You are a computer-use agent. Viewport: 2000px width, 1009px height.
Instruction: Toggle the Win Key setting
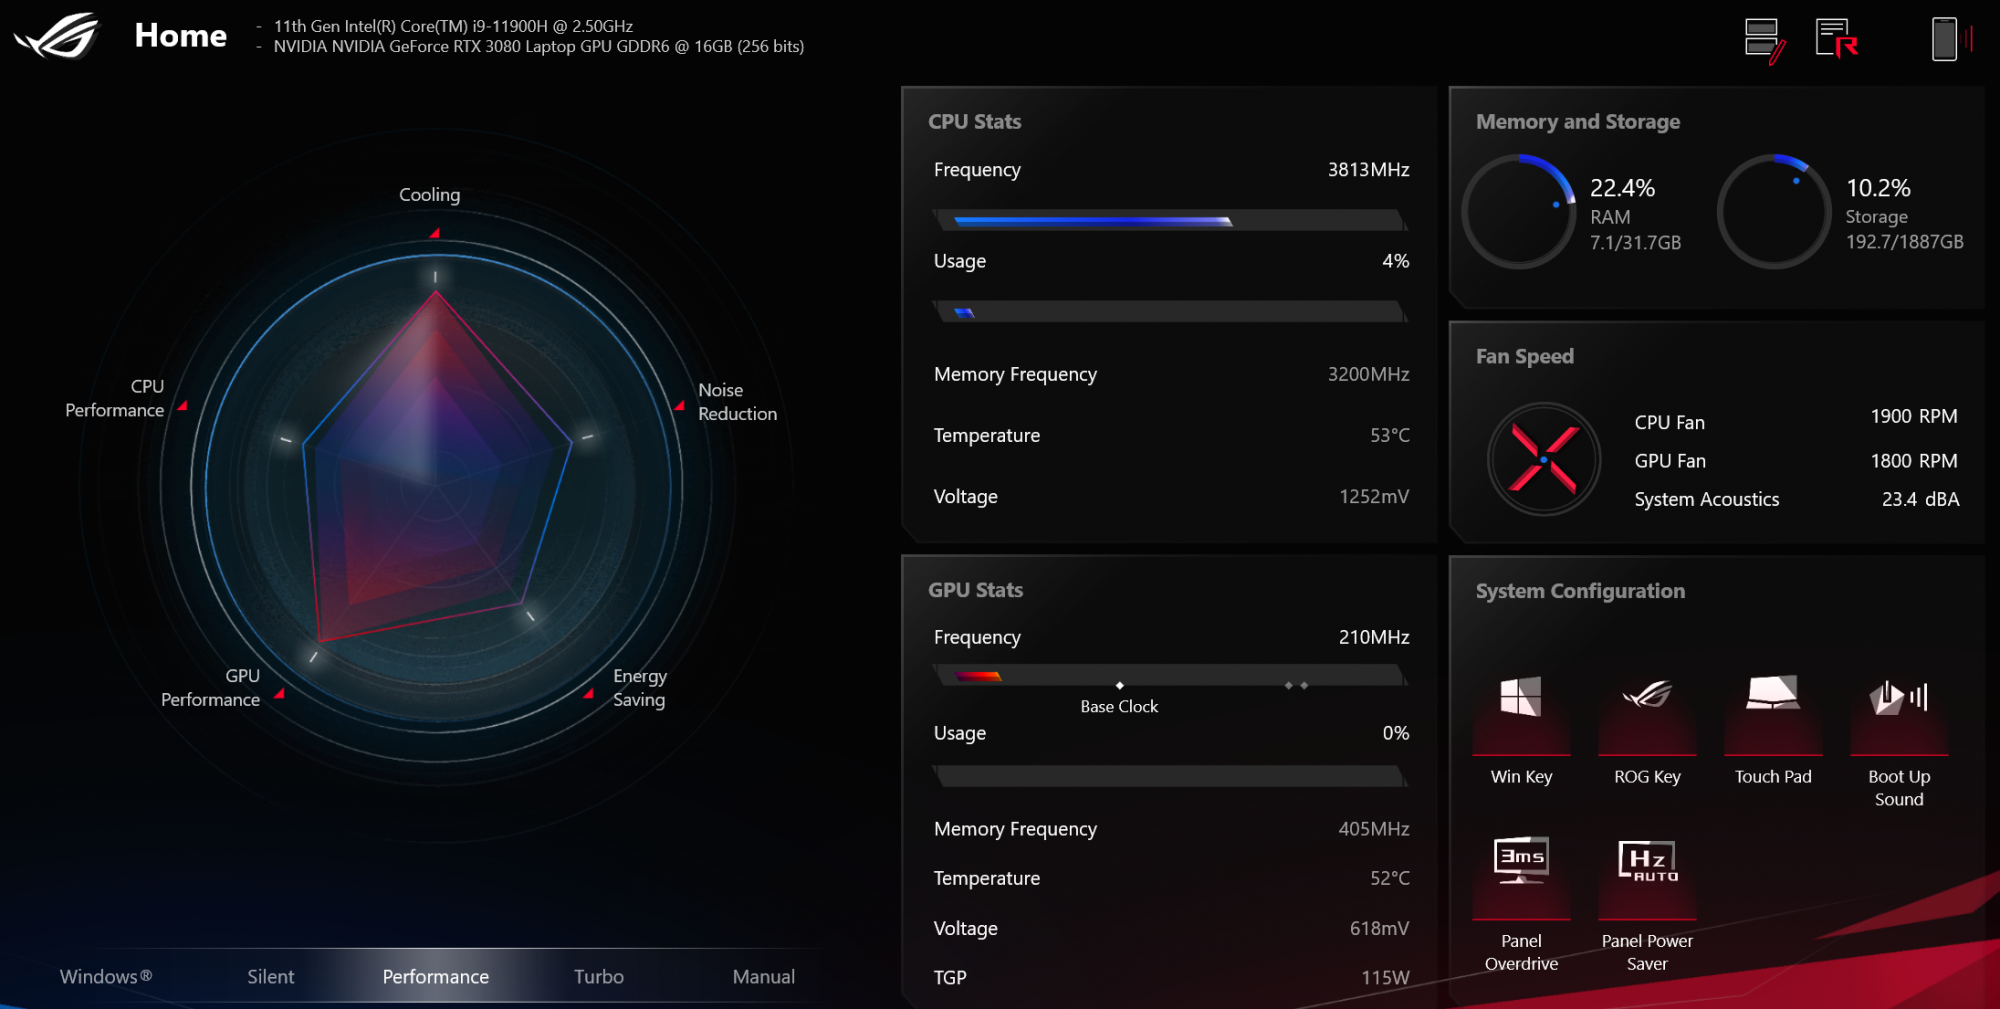(x=1521, y=697)
